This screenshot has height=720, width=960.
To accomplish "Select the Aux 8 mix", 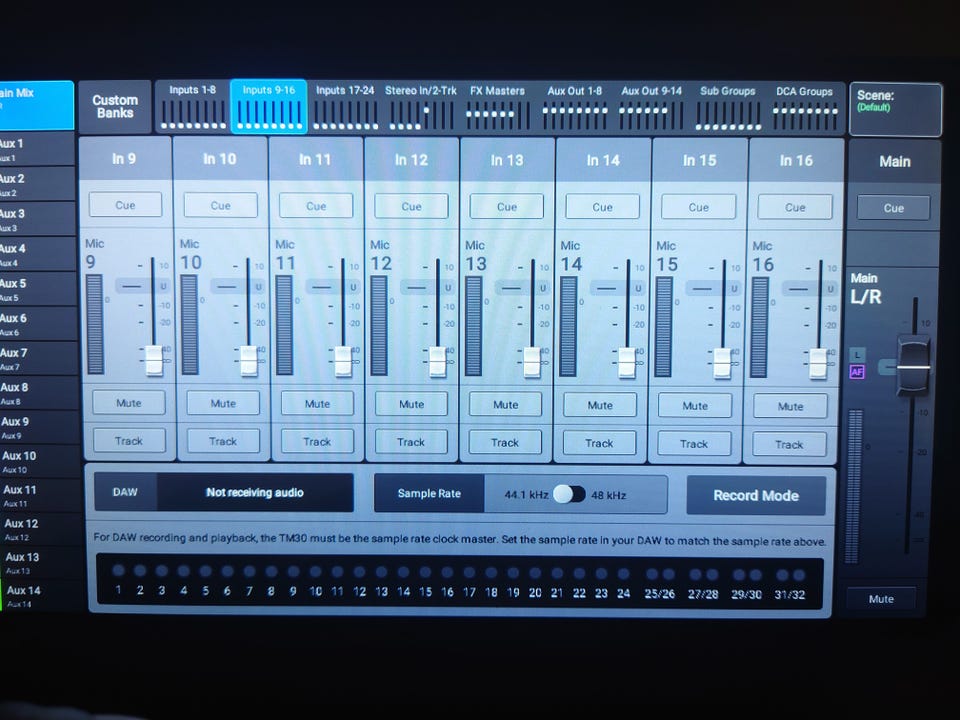I will pos(39,392).
